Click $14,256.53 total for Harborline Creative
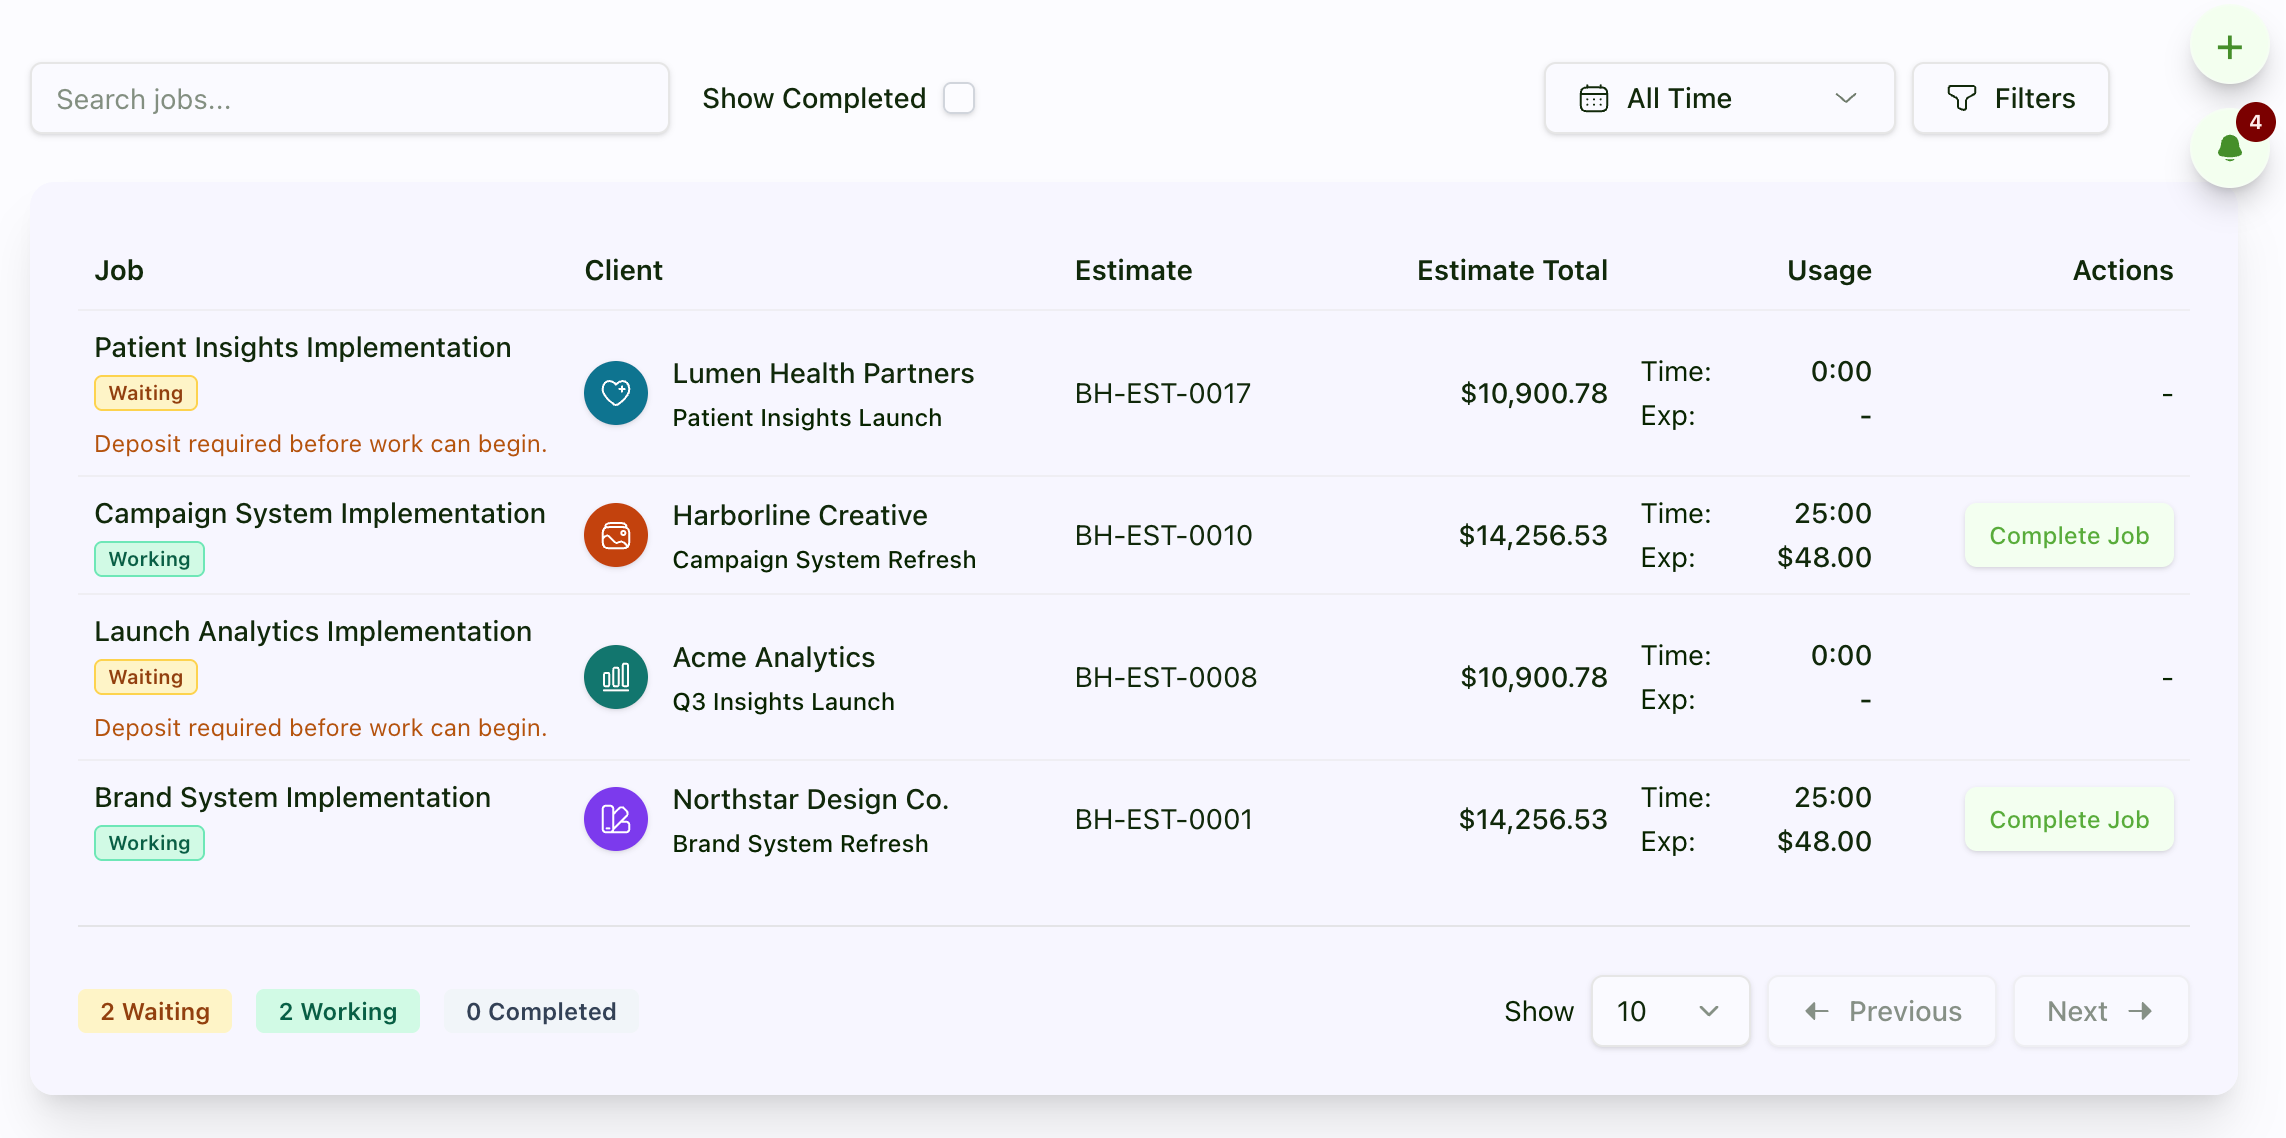Viewport: 2286px width, 1138px height. point(1533,535)
